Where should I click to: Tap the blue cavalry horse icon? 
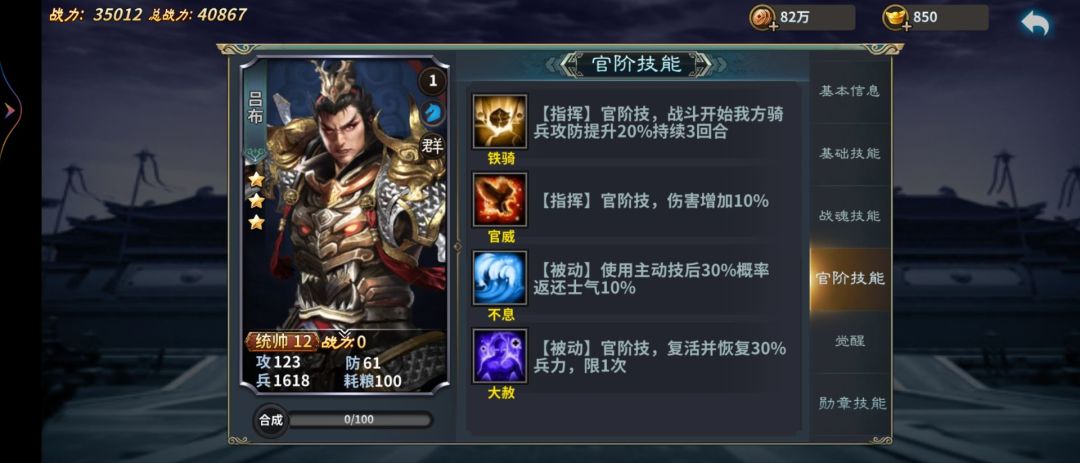433,112
